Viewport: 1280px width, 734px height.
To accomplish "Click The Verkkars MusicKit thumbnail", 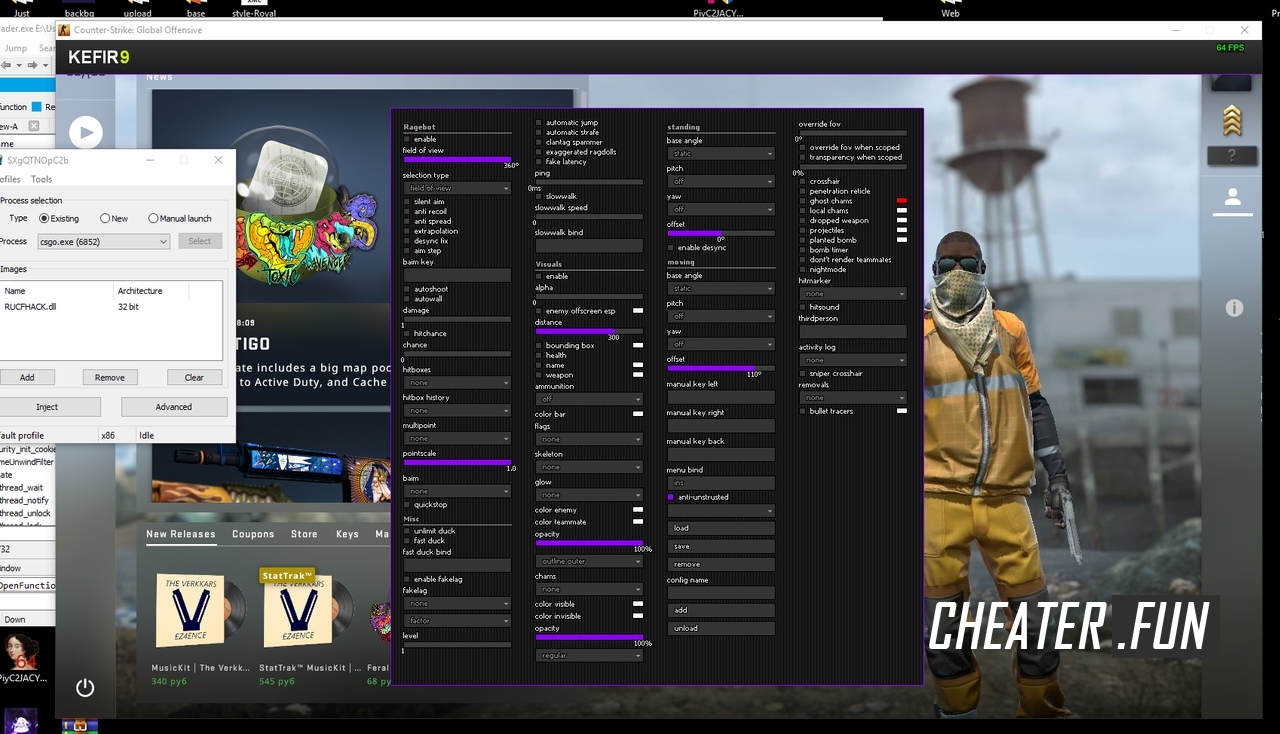I will click(202, 610).
